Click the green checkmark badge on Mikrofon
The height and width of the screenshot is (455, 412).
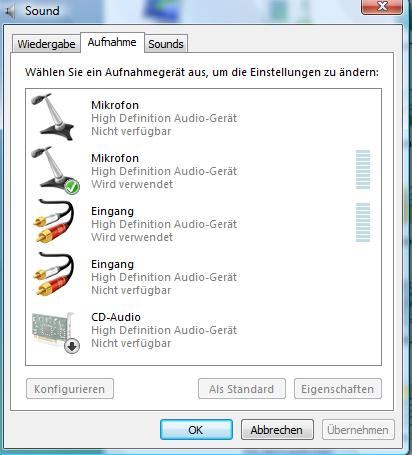[x=72, y=187]
